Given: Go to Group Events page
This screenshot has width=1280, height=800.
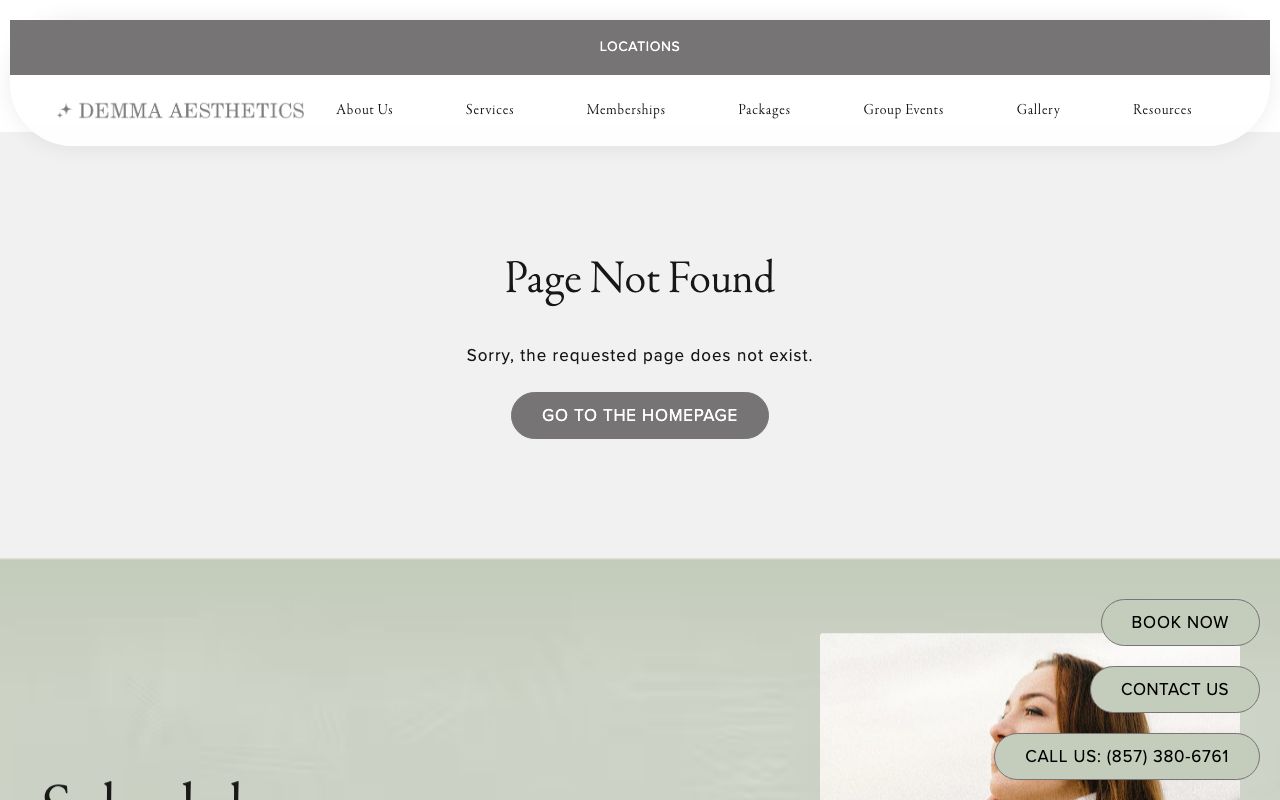Looking at the screenshot, I should [x=903, y=110].
